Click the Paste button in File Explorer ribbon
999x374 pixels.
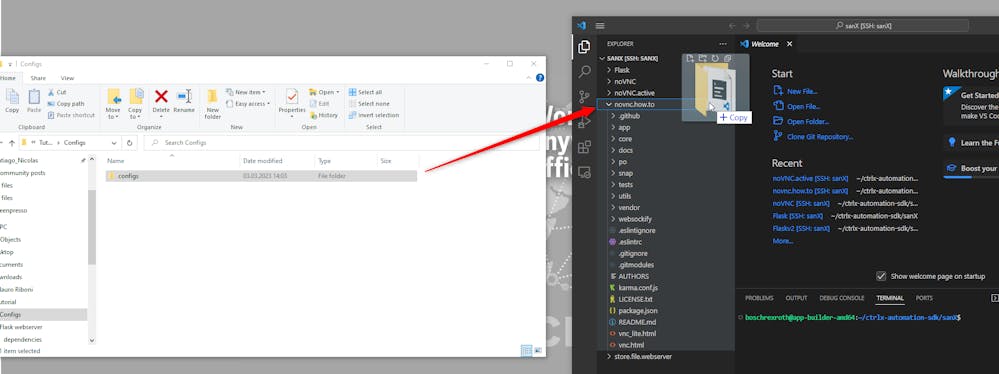[34, 101]
